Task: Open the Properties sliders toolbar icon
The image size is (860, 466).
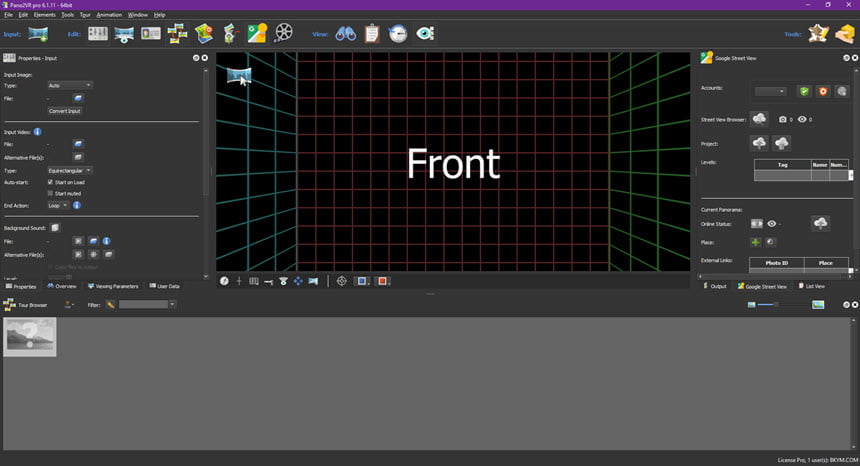Action: [x=98, y=33]
